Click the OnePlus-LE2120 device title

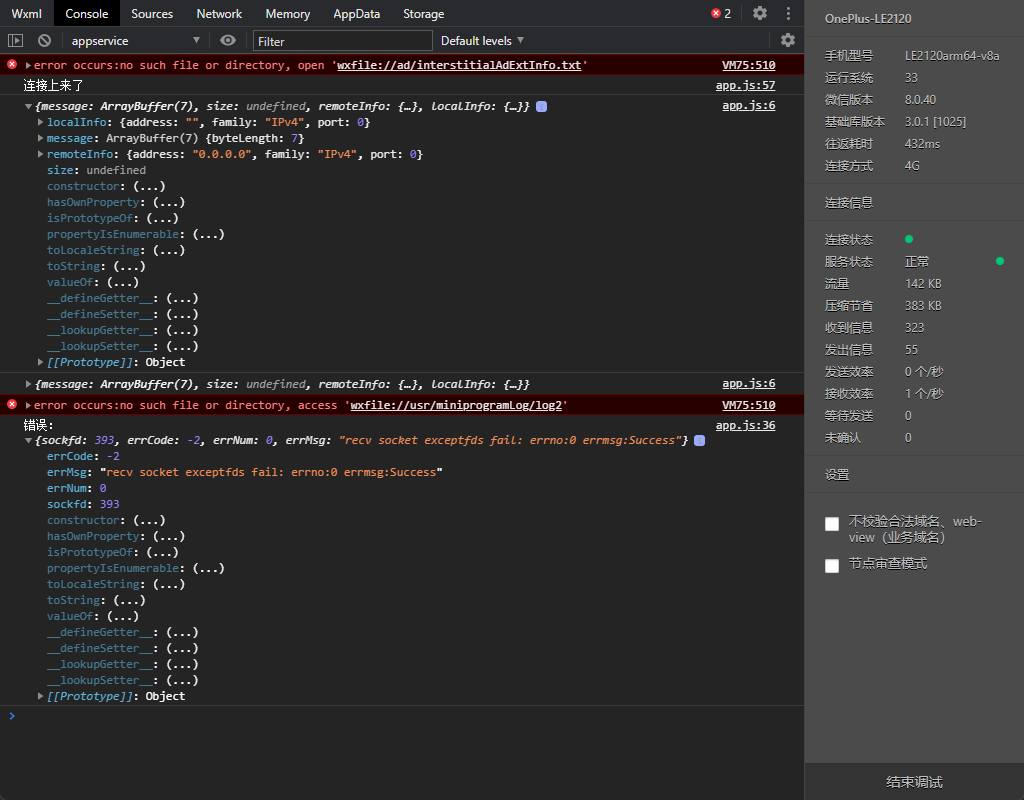[x=868, y=18]
